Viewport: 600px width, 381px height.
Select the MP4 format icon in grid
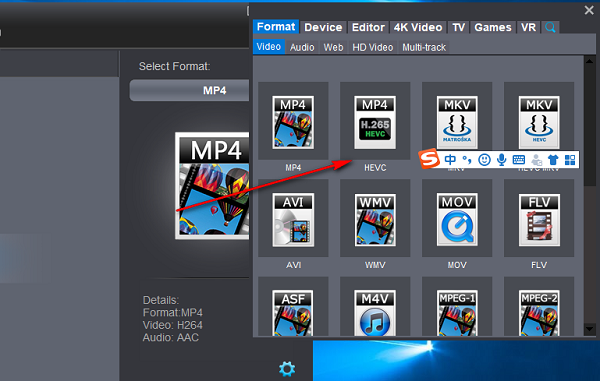click(293, 122)
